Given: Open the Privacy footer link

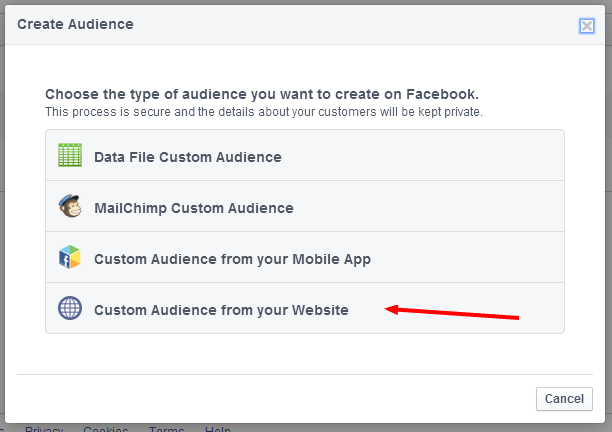Looking at the screenshot, I should tap(44, 429).
